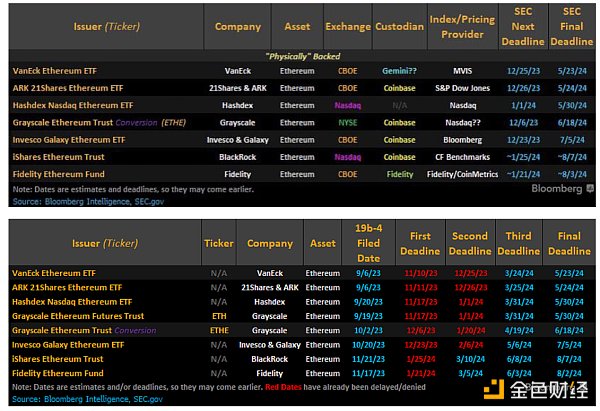
Task: Select the Third Deadline column header
Action: coord(519,243)
